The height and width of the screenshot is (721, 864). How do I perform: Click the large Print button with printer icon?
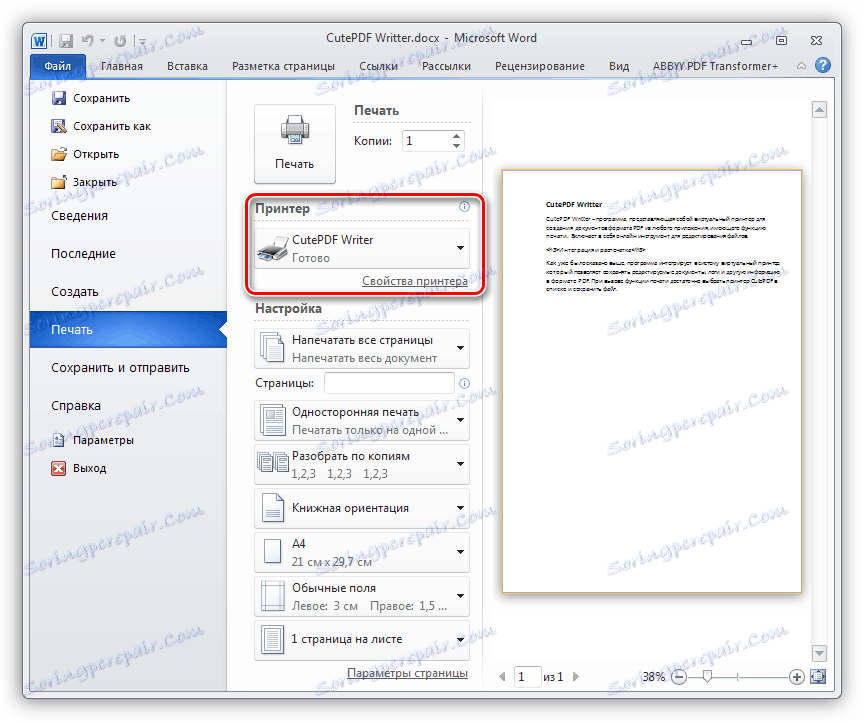(295, 143)
